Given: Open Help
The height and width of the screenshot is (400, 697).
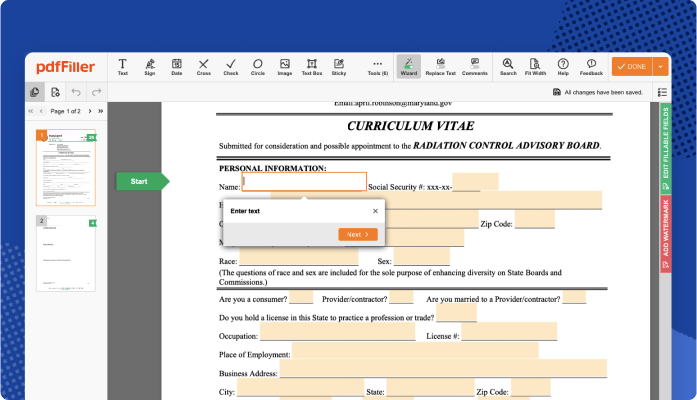Looking at the screenshot, I should (563, 67).
